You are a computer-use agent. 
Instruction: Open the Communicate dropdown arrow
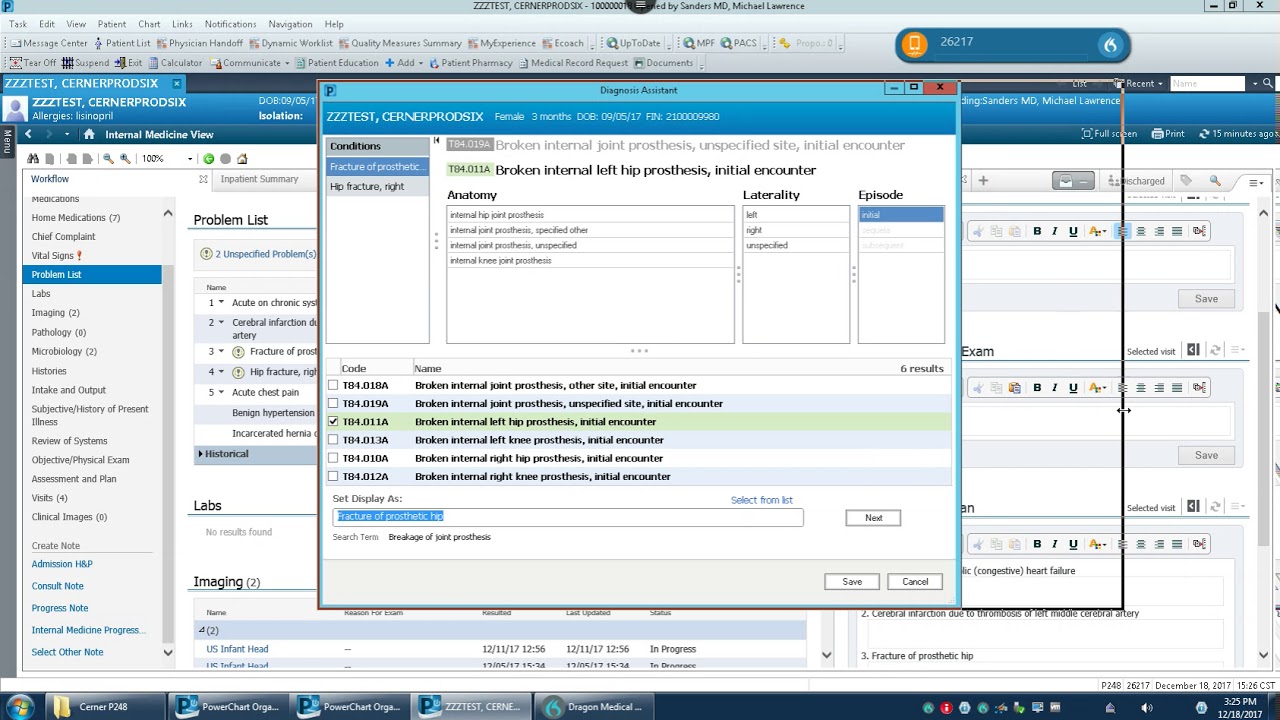[287, 63]
